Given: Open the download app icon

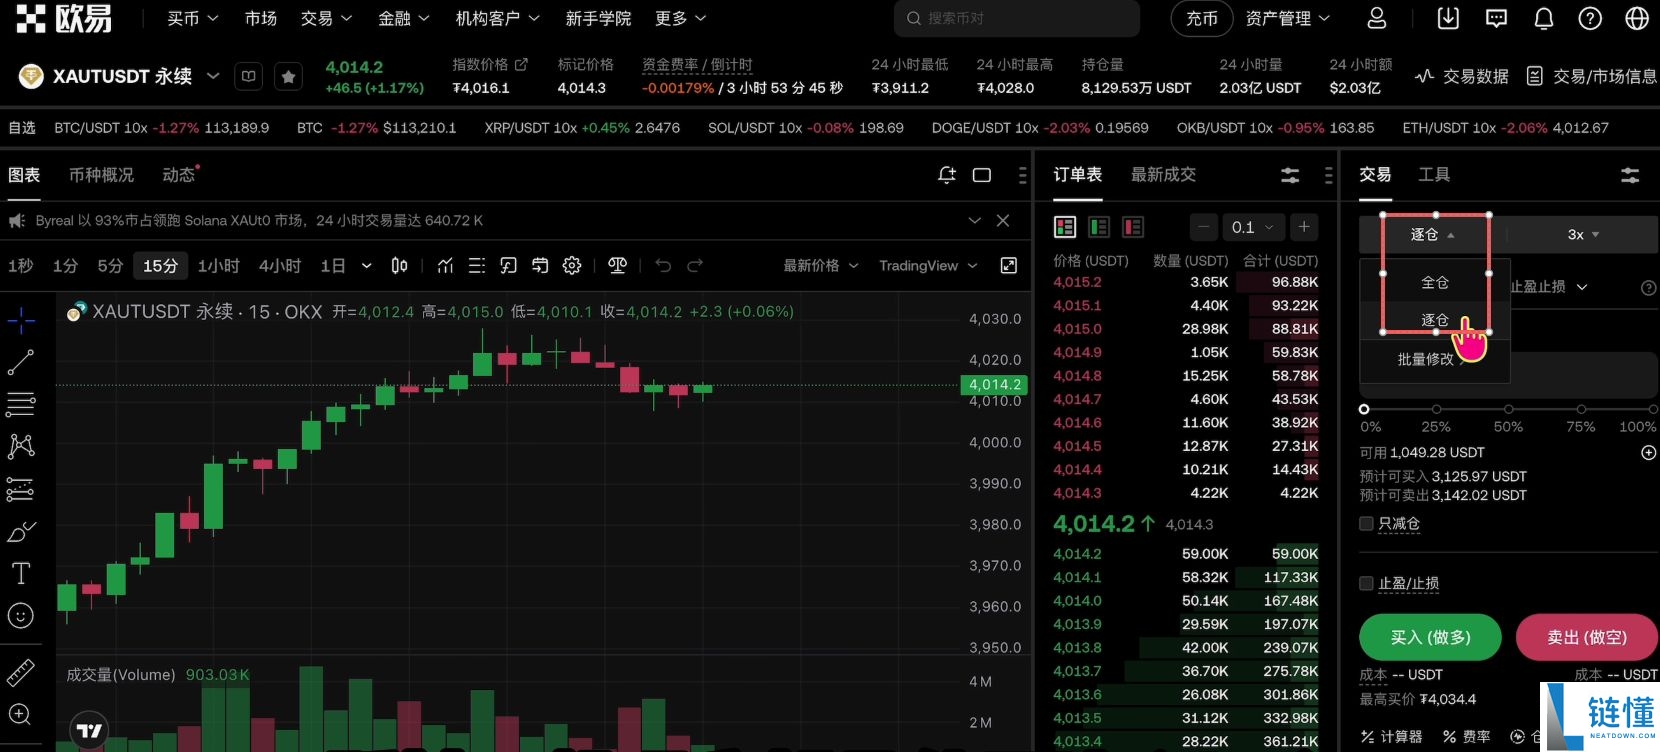Looking at the screenshot, I should click(x=1448, y=18).
